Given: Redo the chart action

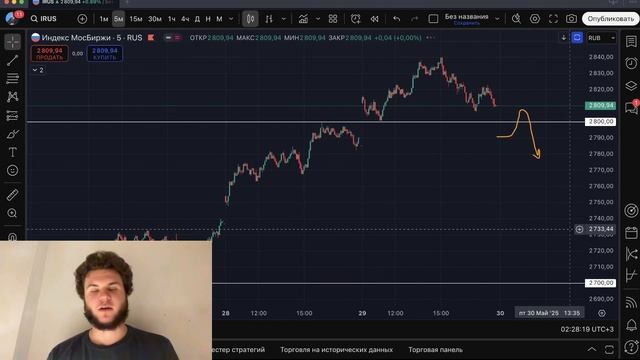Looking at the screenshot, I should pos(414,19).
